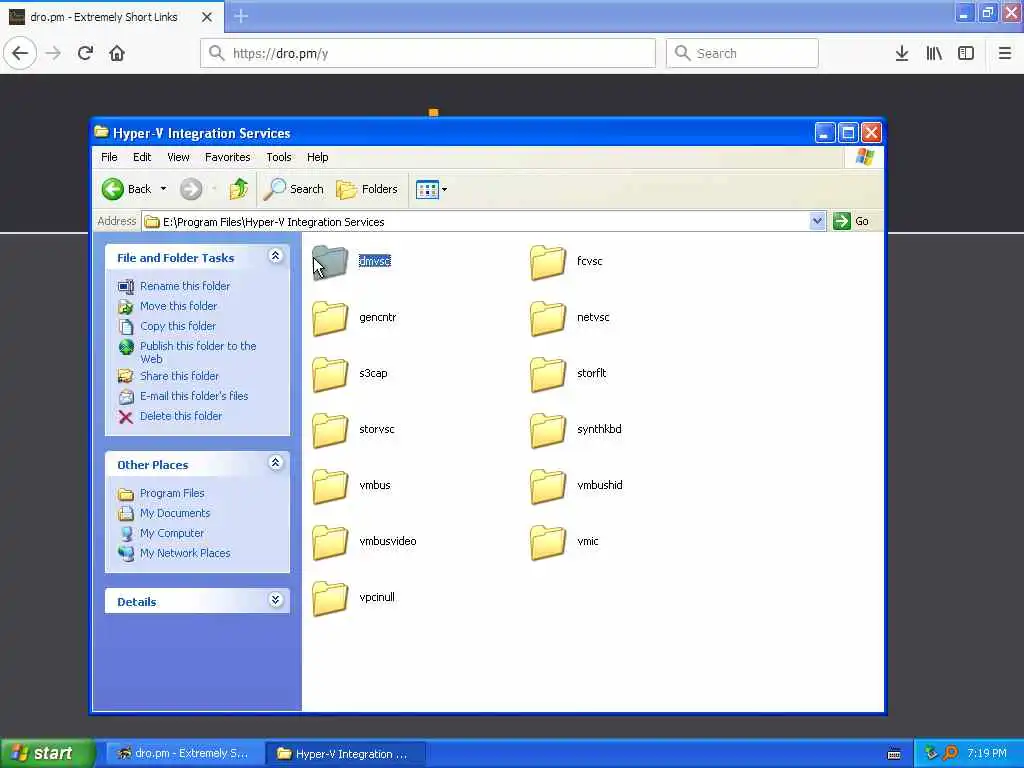Image resolution: width=1024 pixels, height=768 pixels.
Task: Open Back button history dropdown arrow
Action: click(x=163, y=189)
